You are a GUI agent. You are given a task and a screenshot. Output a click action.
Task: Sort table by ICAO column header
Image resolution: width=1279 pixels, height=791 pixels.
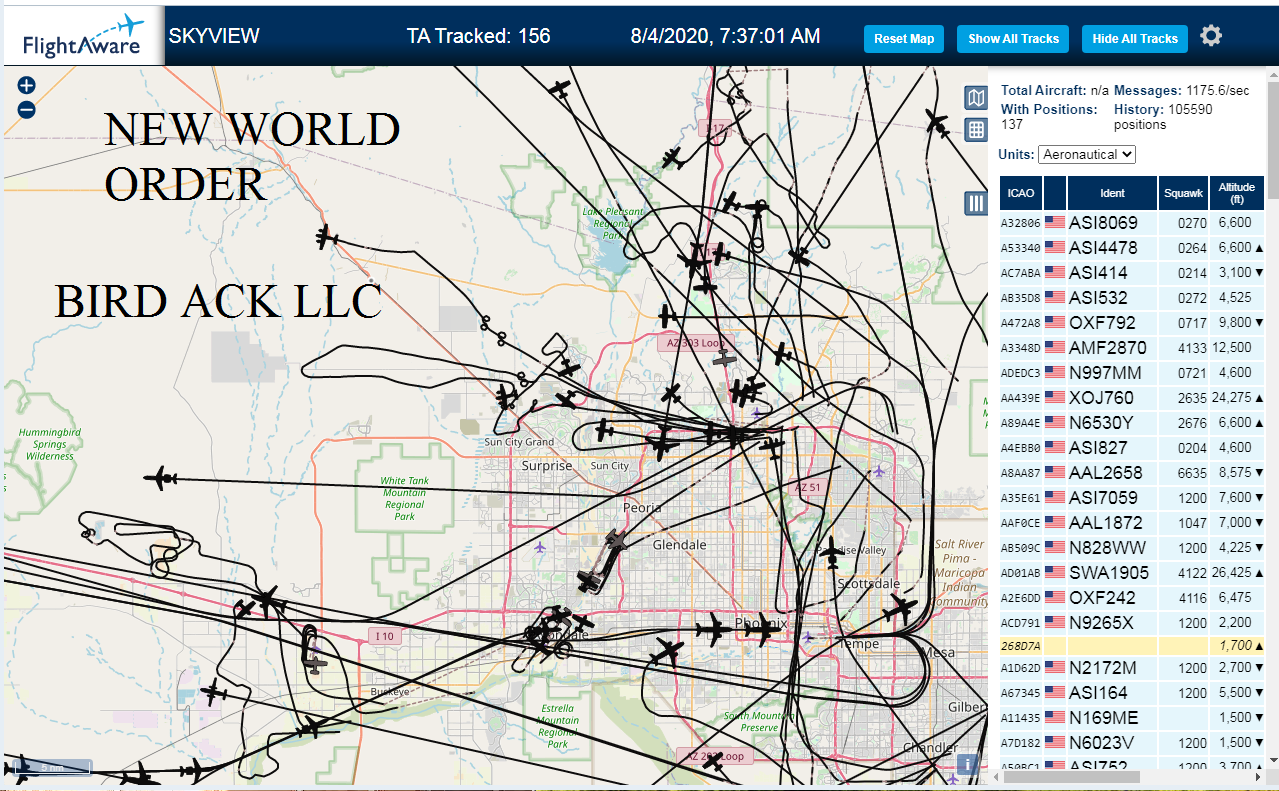pyautogui.click(x=1021, y=193)
